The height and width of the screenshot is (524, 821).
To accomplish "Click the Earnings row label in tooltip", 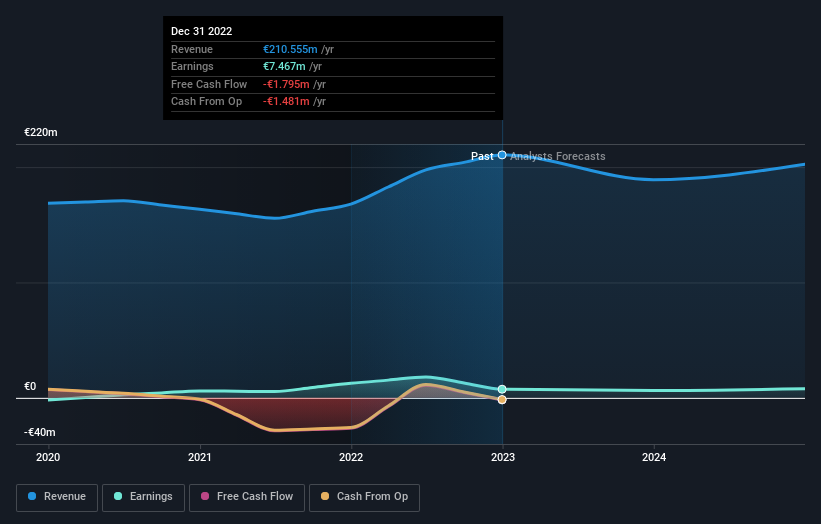I will [x=192, y=66].
